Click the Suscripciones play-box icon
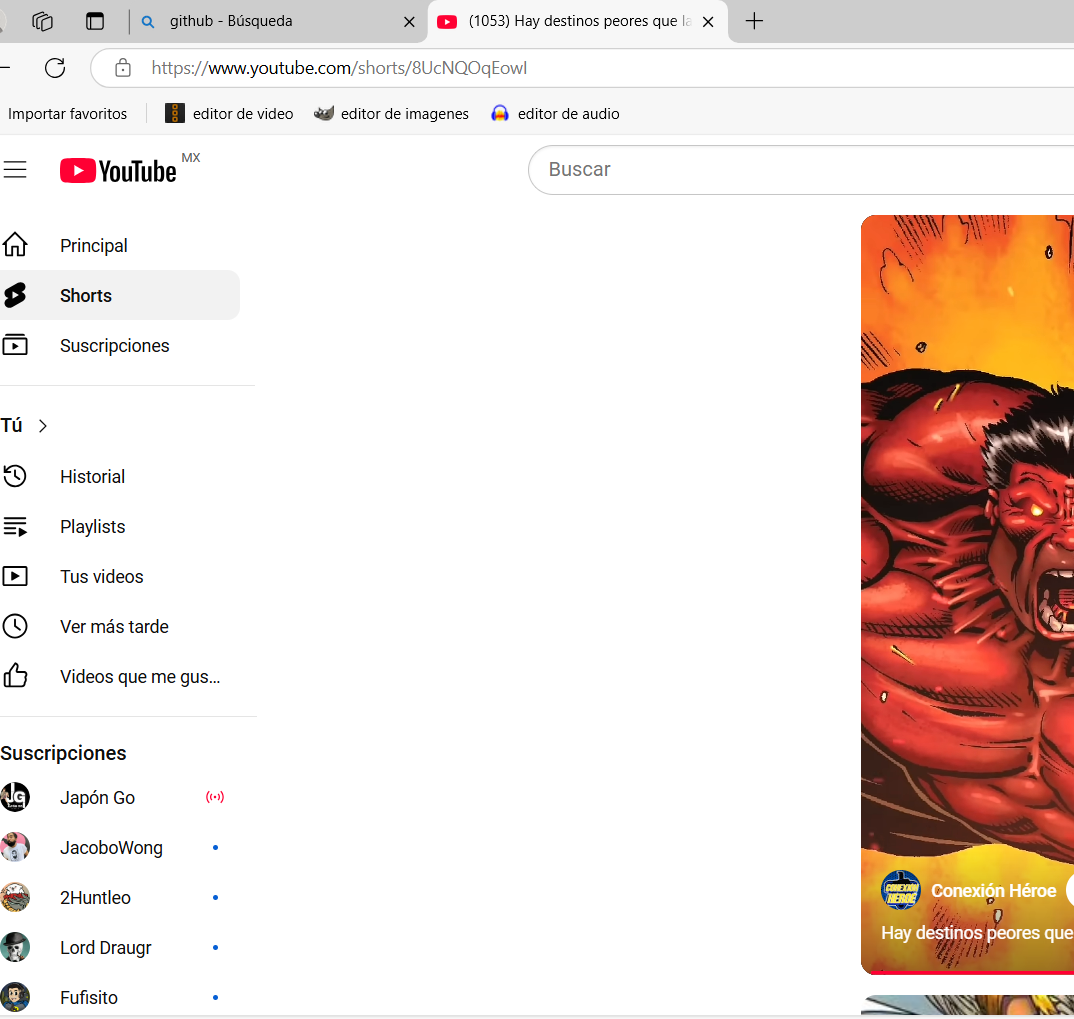This screenshot has width=1074, height=1019. coord(14,344)
